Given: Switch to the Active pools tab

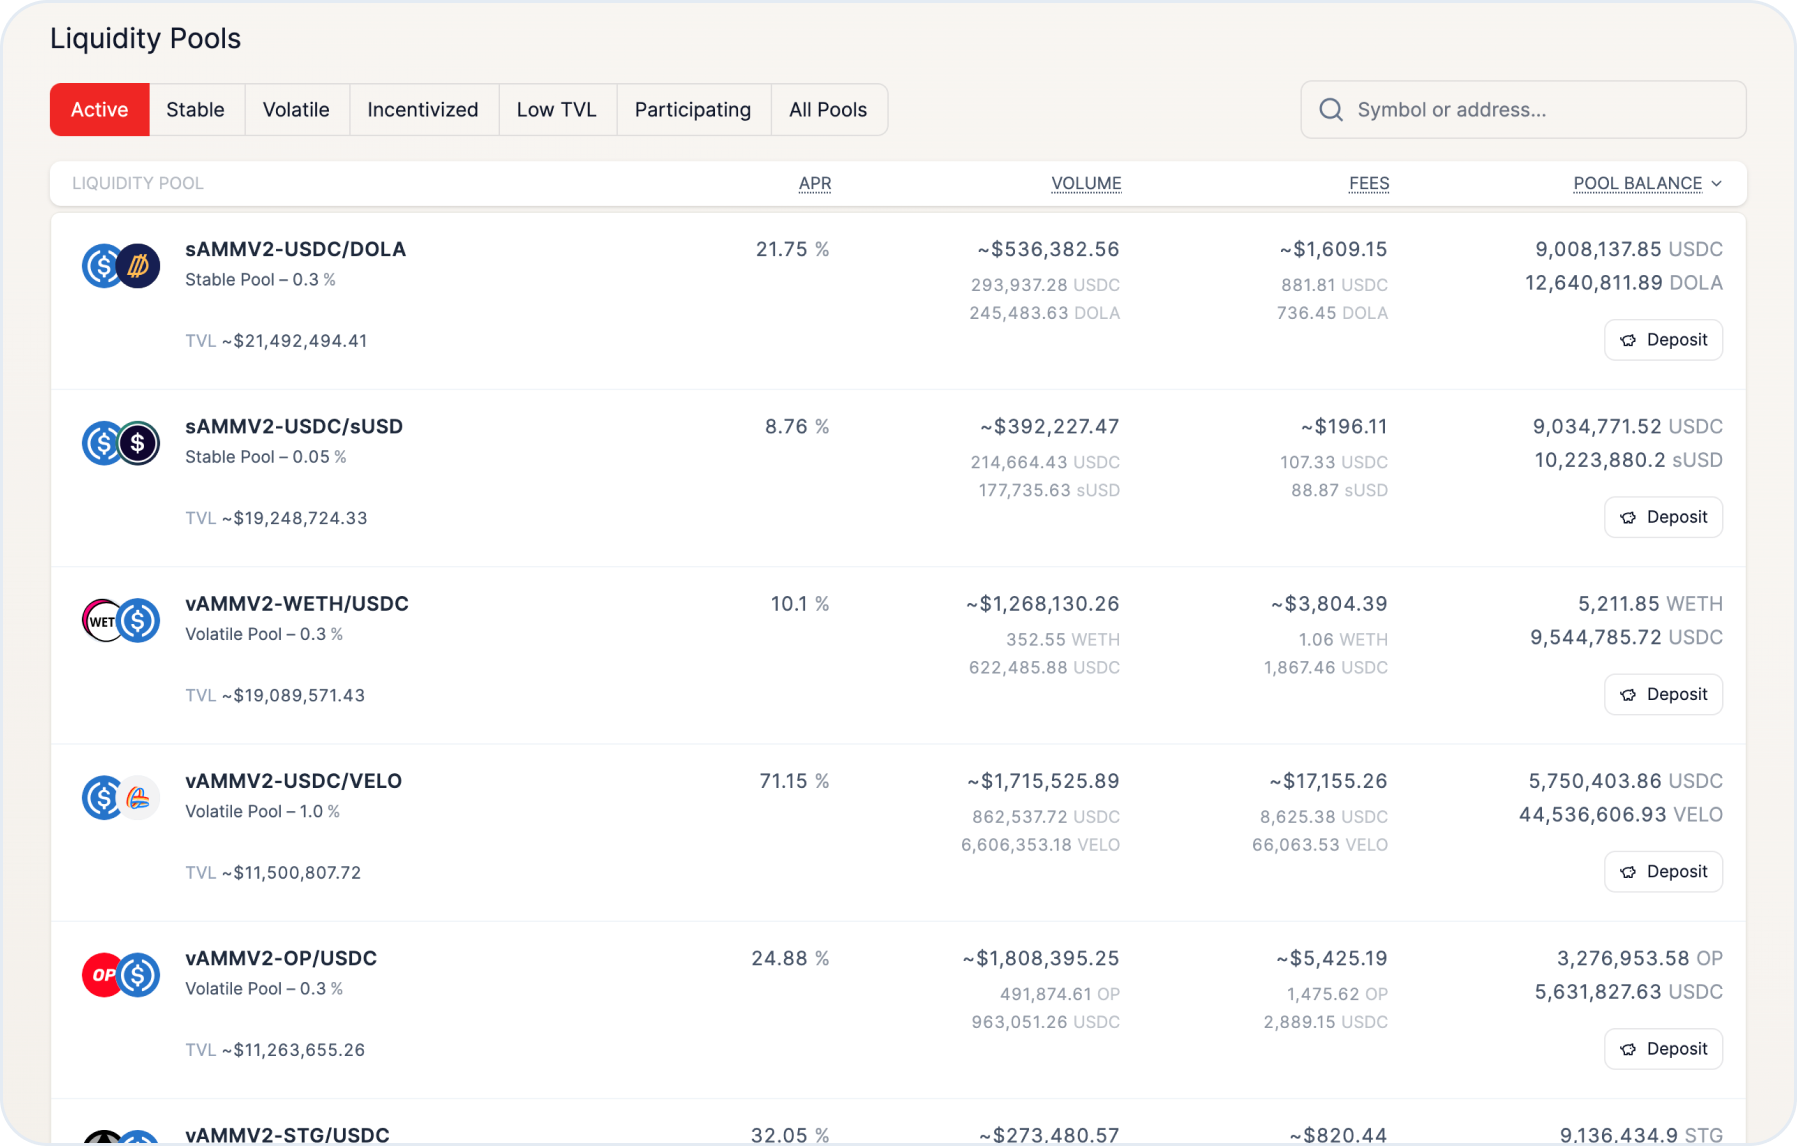Looking at the screenshot, I should point(100,110).
